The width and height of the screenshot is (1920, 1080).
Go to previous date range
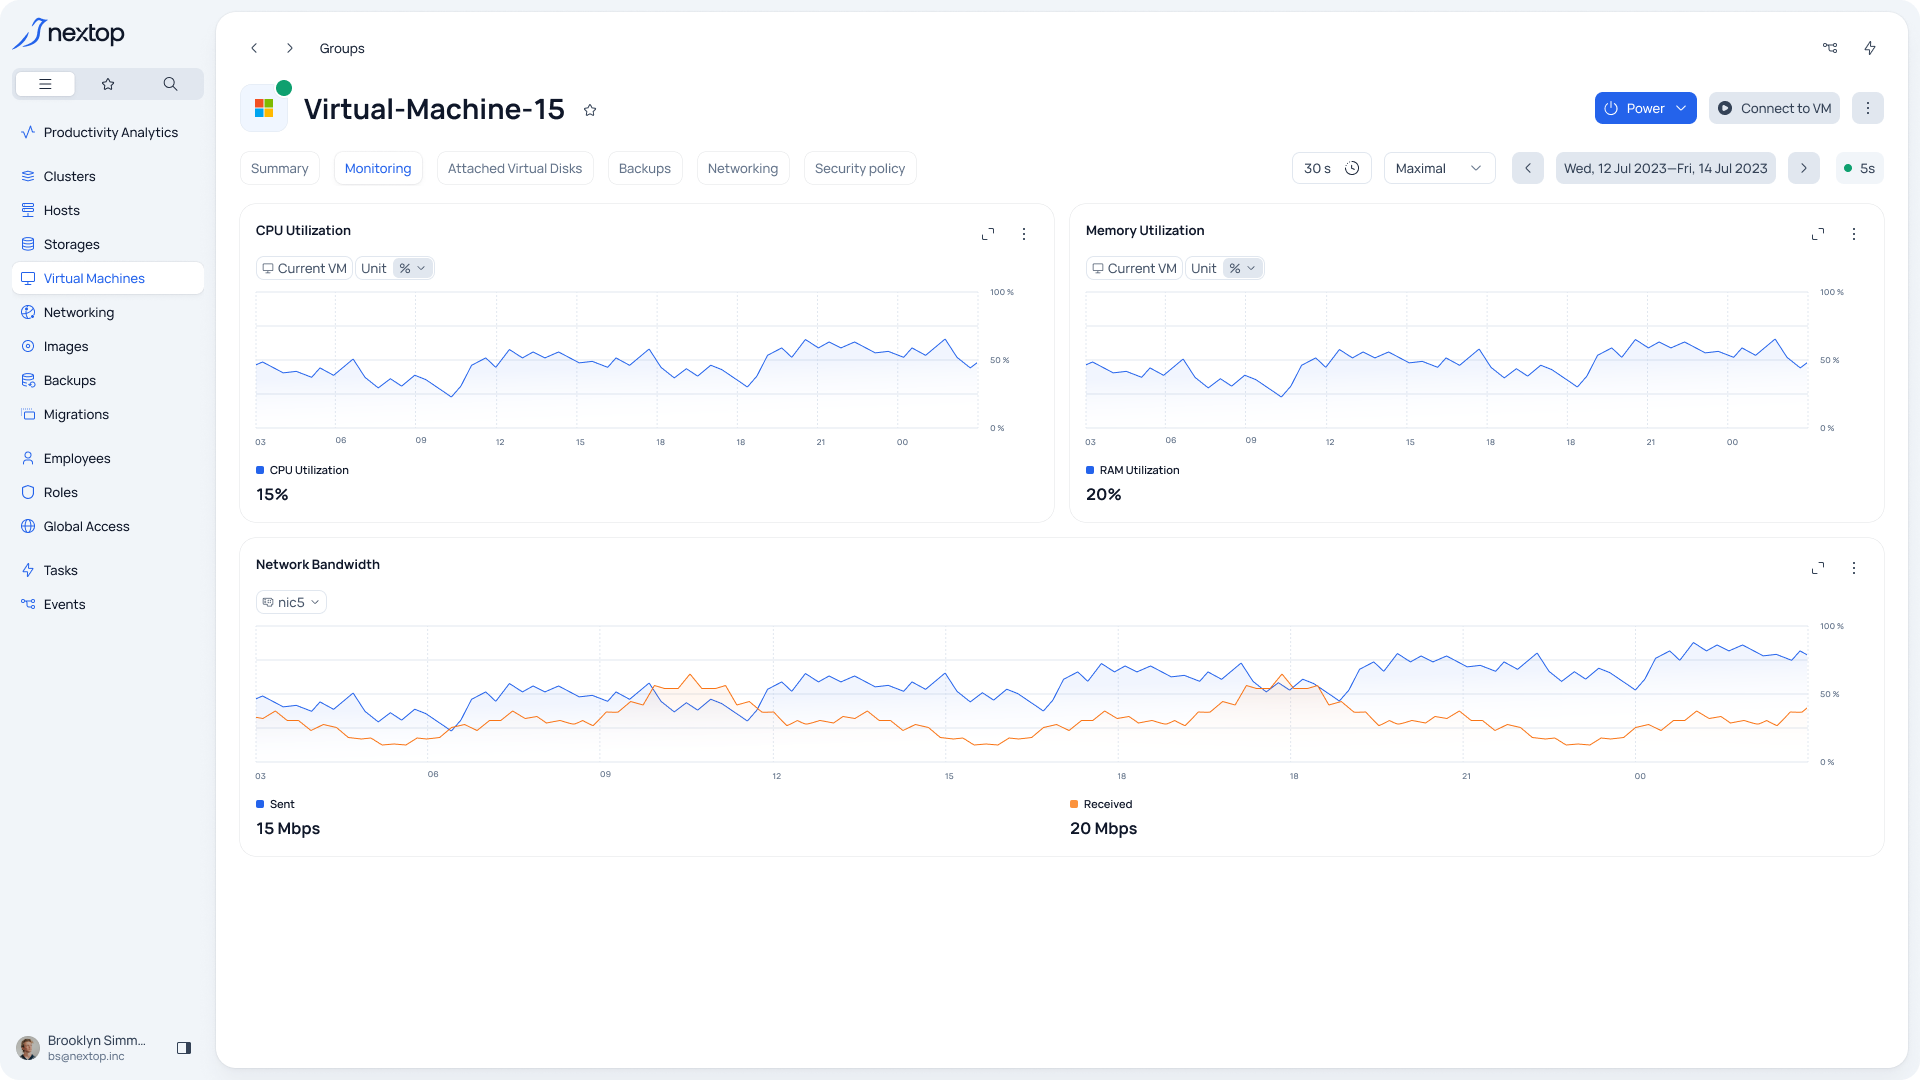pos(1528,168)
